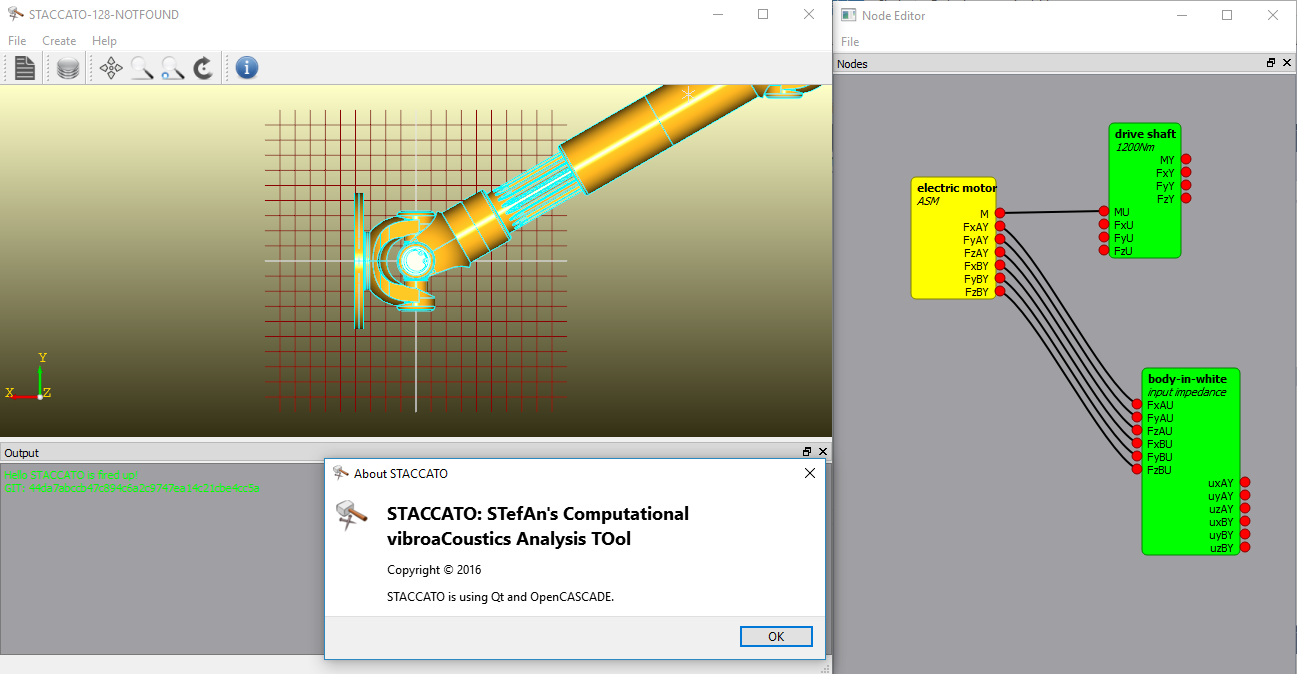The height and width of the screenshot is (674, 1297).
Task: Click the FyY port on drive shaft
Action: 1186,185
